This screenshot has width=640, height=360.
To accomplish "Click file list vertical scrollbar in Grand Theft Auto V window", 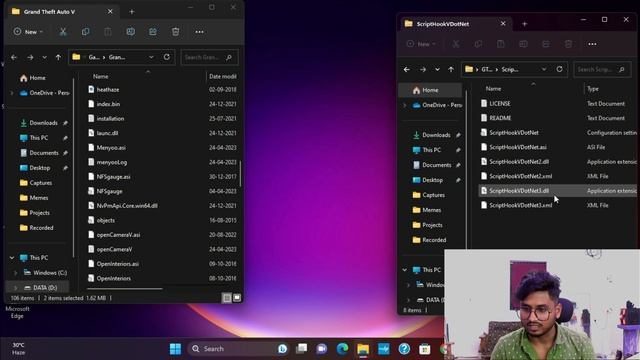I will point(240,173).
